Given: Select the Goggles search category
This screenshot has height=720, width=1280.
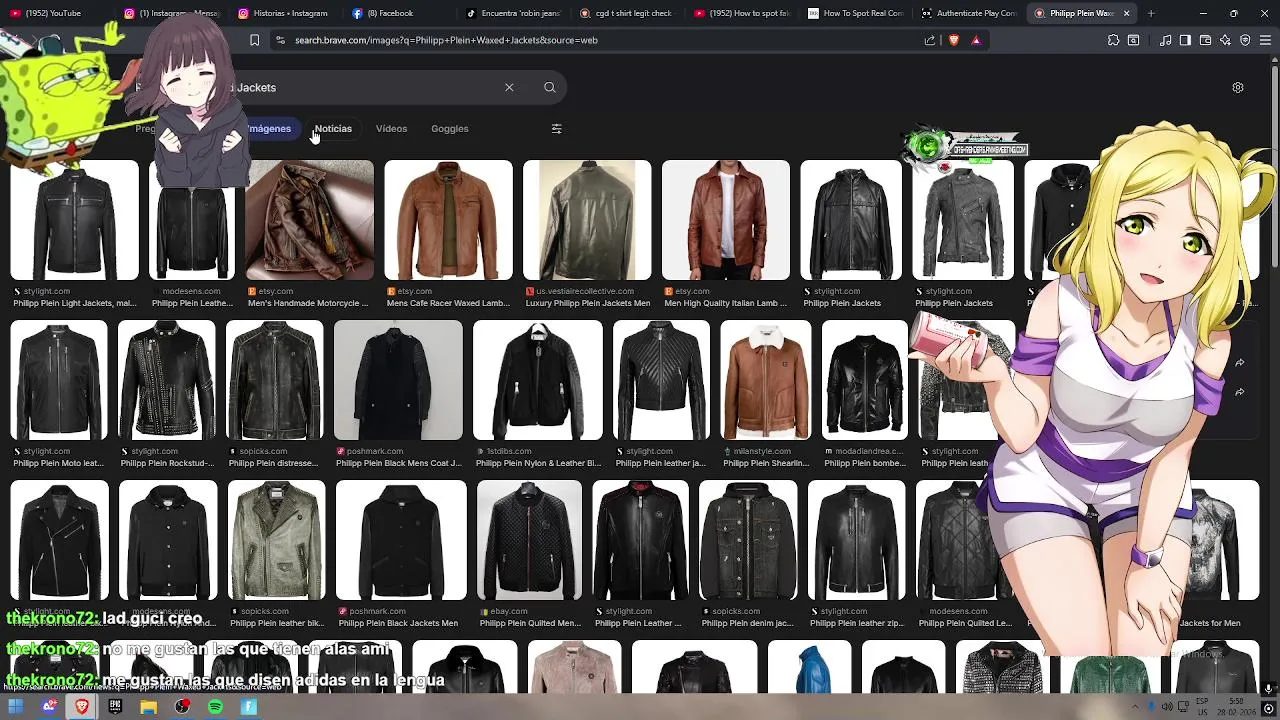Looking at the screenshot, I should pos(449,128).
